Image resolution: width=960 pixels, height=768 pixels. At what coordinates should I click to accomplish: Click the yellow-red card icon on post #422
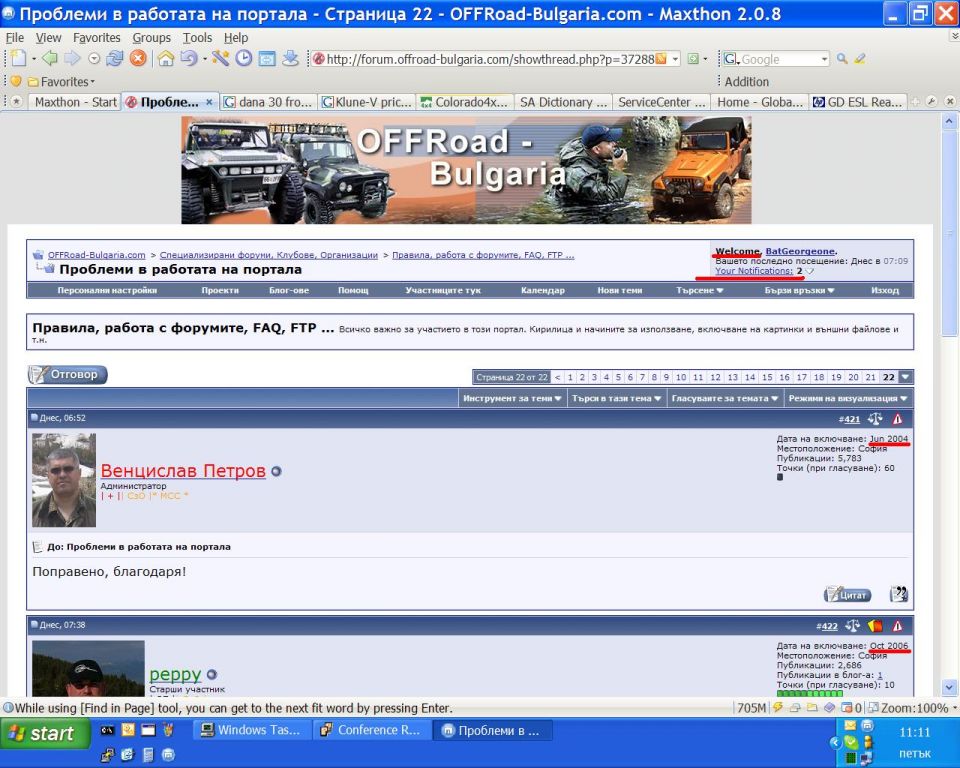[x=875, y=626]
